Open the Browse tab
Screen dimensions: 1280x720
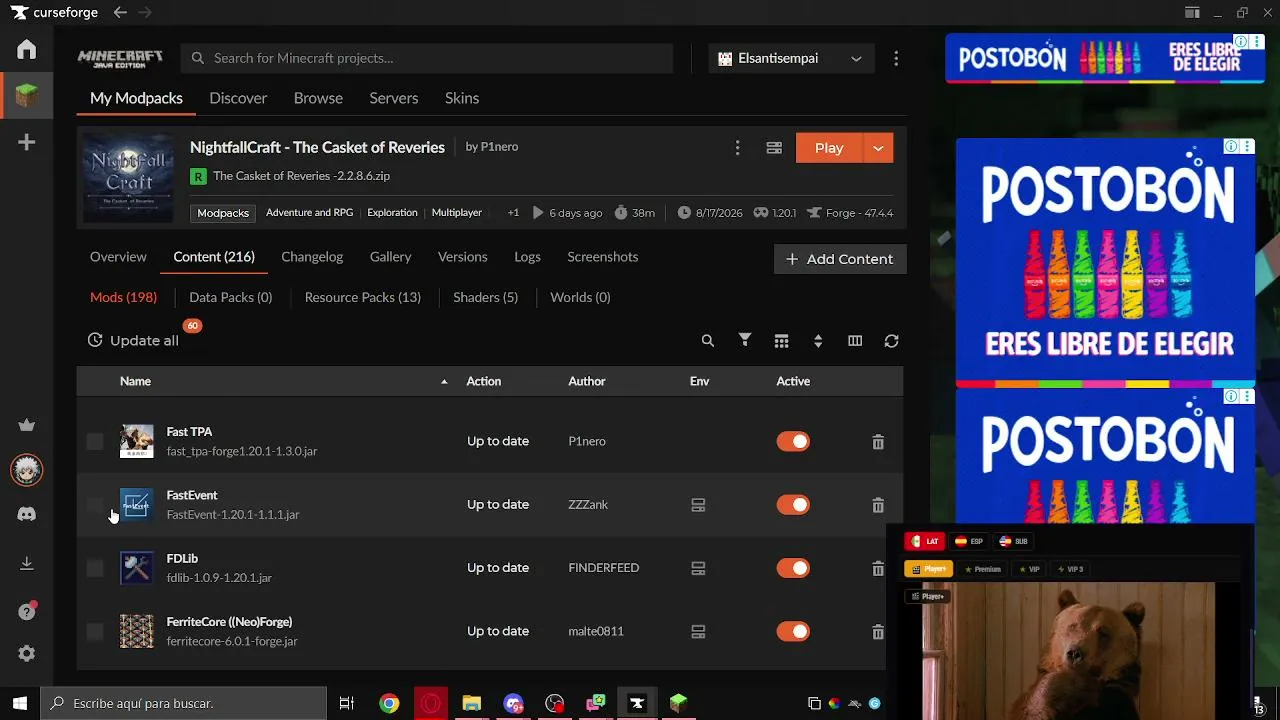[318, 98]
